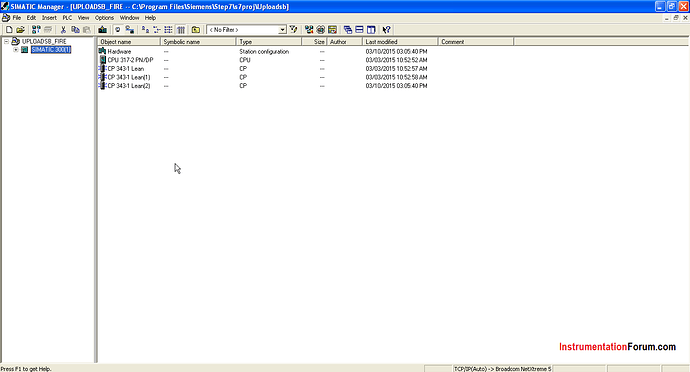Sort by the Author column header
This screenshot has width=690, height=372.
345,42
